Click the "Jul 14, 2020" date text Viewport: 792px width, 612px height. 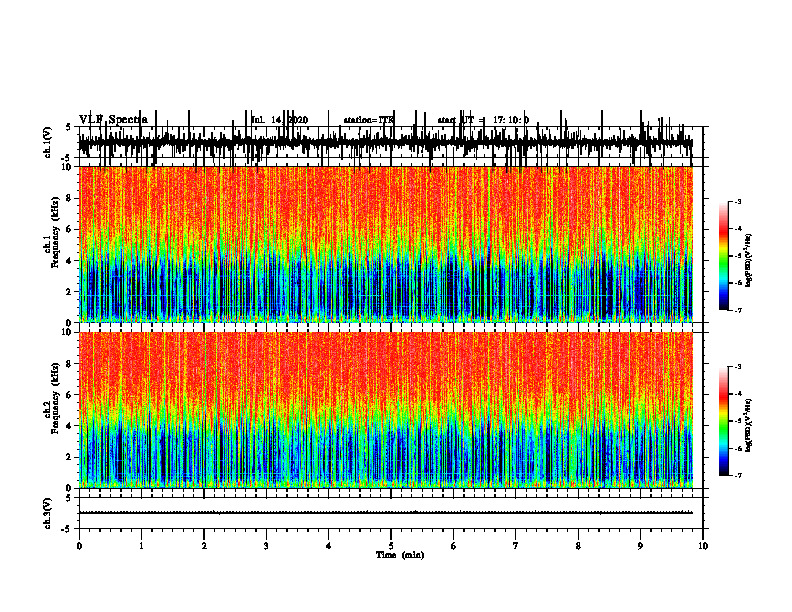tap(279, 120)
